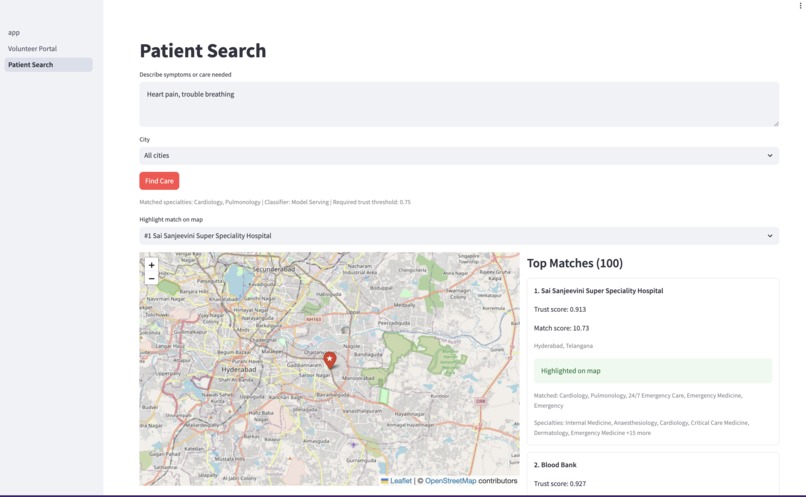Click the 2. Blood Bank card title
The height and width of the screenshot is (497, 806).
555,465
